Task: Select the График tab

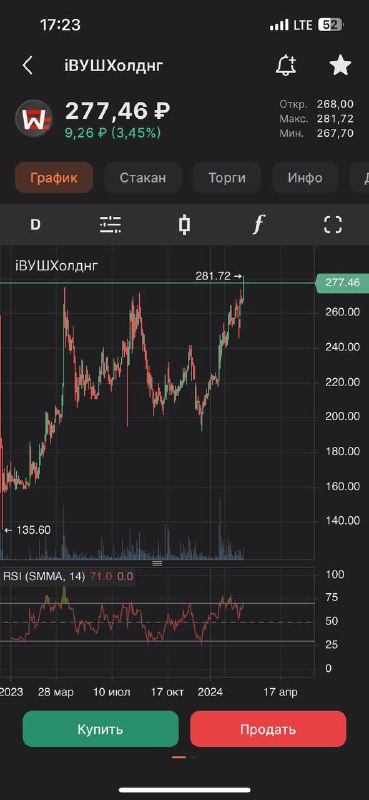Action: [x=54, y=178]
